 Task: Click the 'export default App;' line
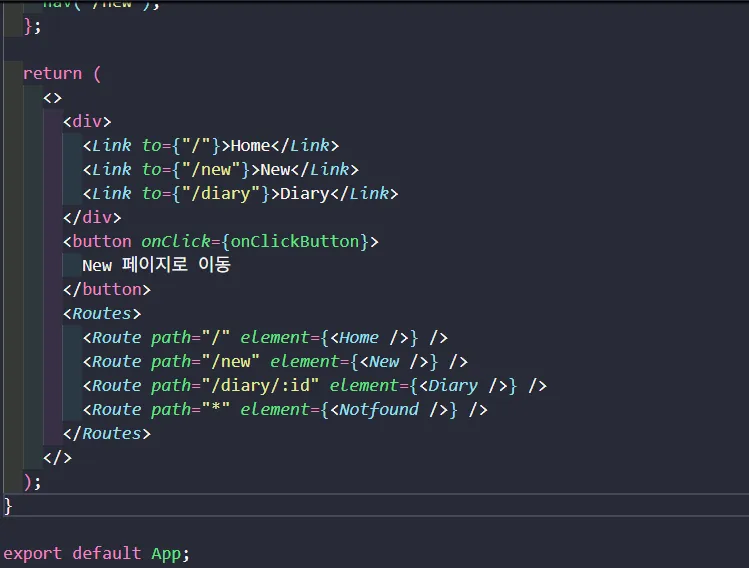coord(96,554)
